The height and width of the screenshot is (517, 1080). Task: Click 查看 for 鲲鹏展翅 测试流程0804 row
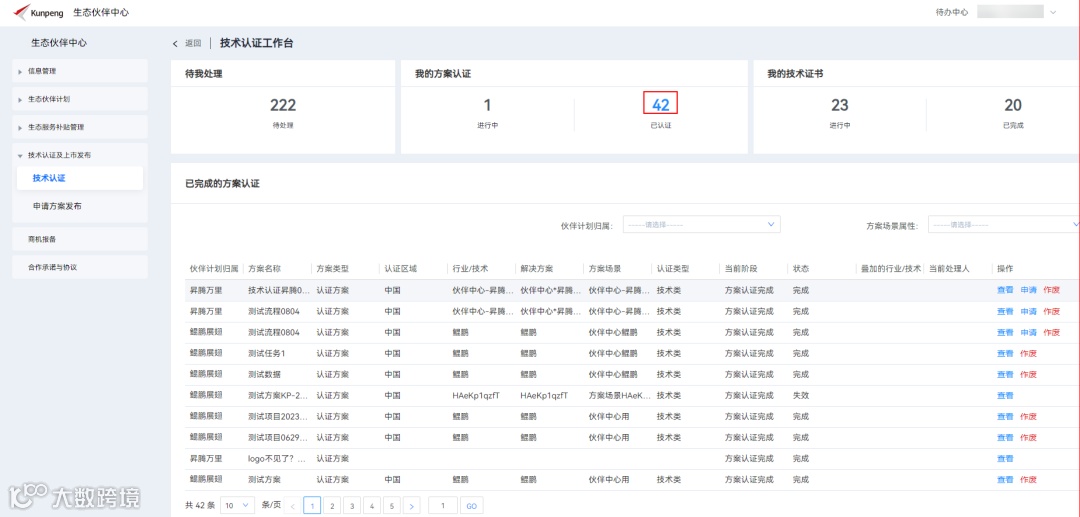pyautogui.click(x=1005, y=333)
